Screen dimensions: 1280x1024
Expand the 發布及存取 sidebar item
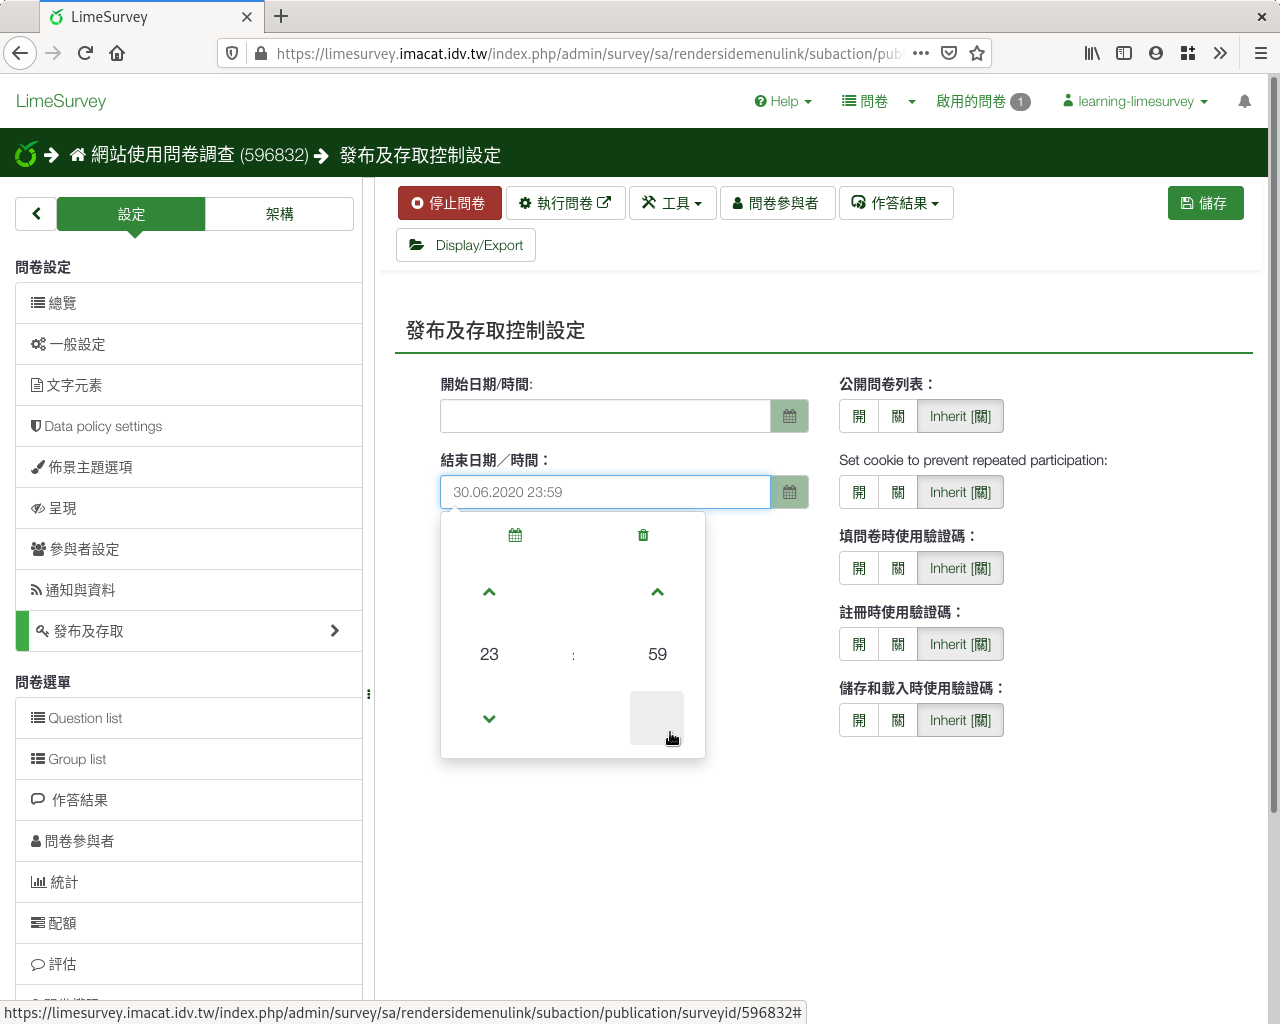(189, 631)
